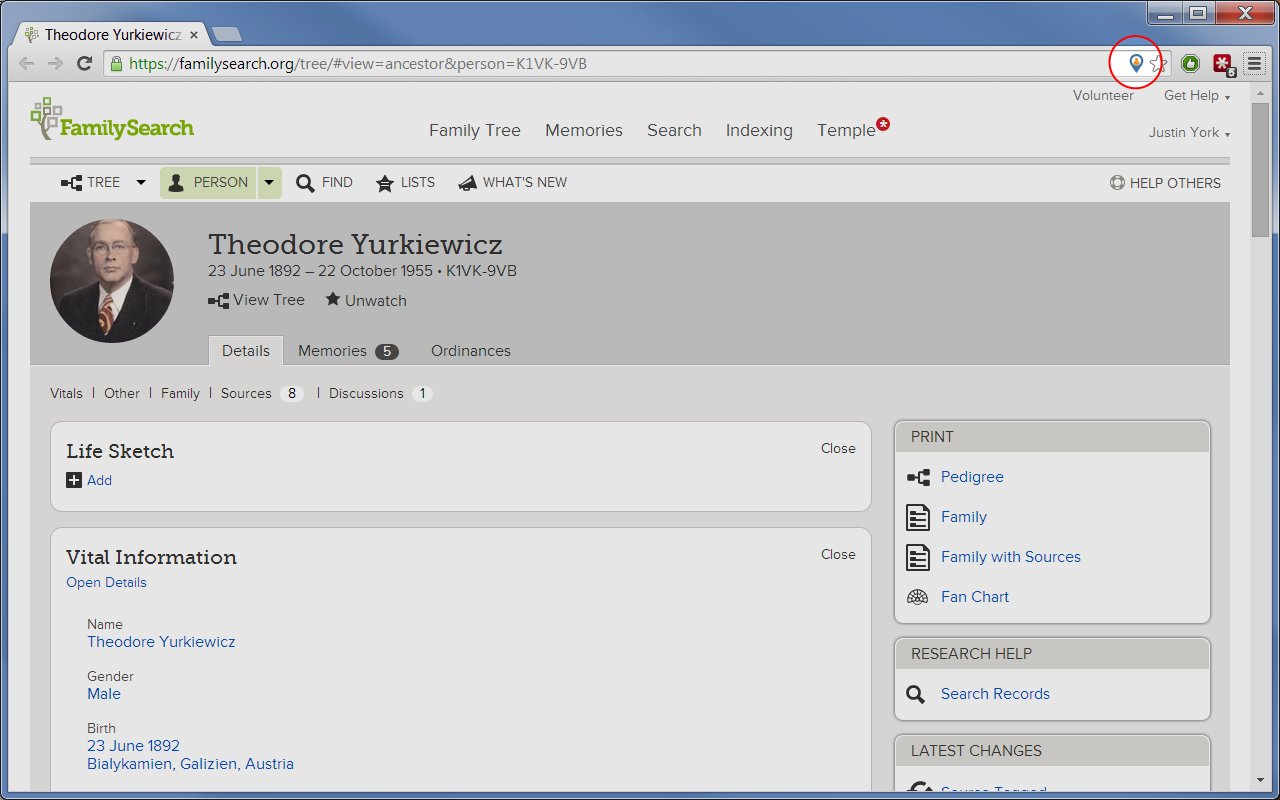Viewport: 1280px width, 800px height.
Task: Open Chrome menu hamburger icon
Action: pyautogui.click(x=1254, y=64)
